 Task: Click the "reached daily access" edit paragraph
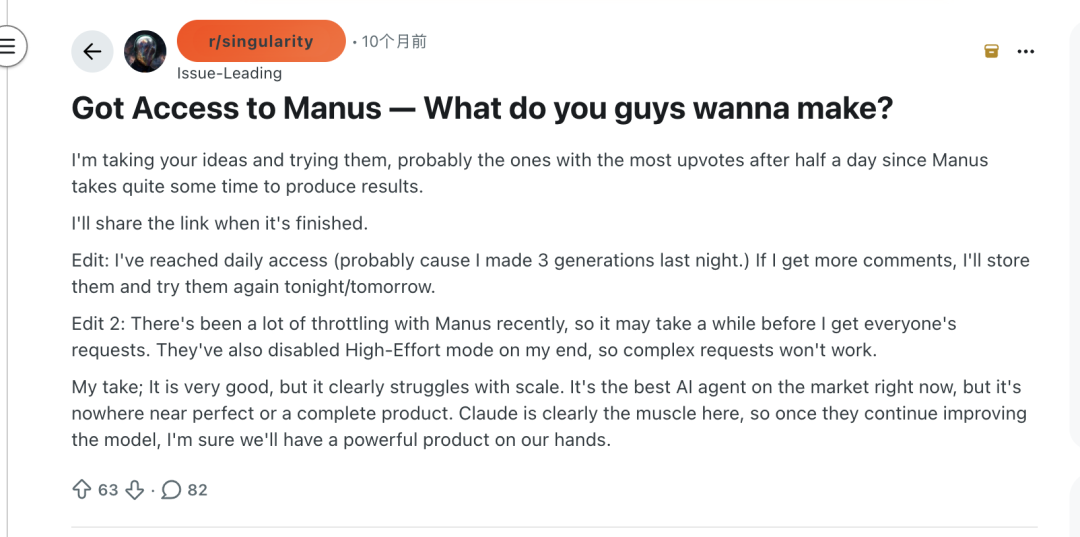coord(549,273)
